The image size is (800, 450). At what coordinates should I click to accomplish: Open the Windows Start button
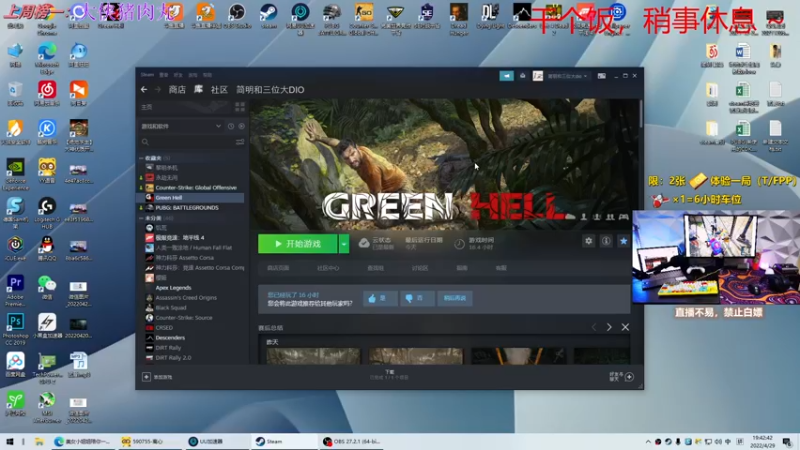click(9, 441)
